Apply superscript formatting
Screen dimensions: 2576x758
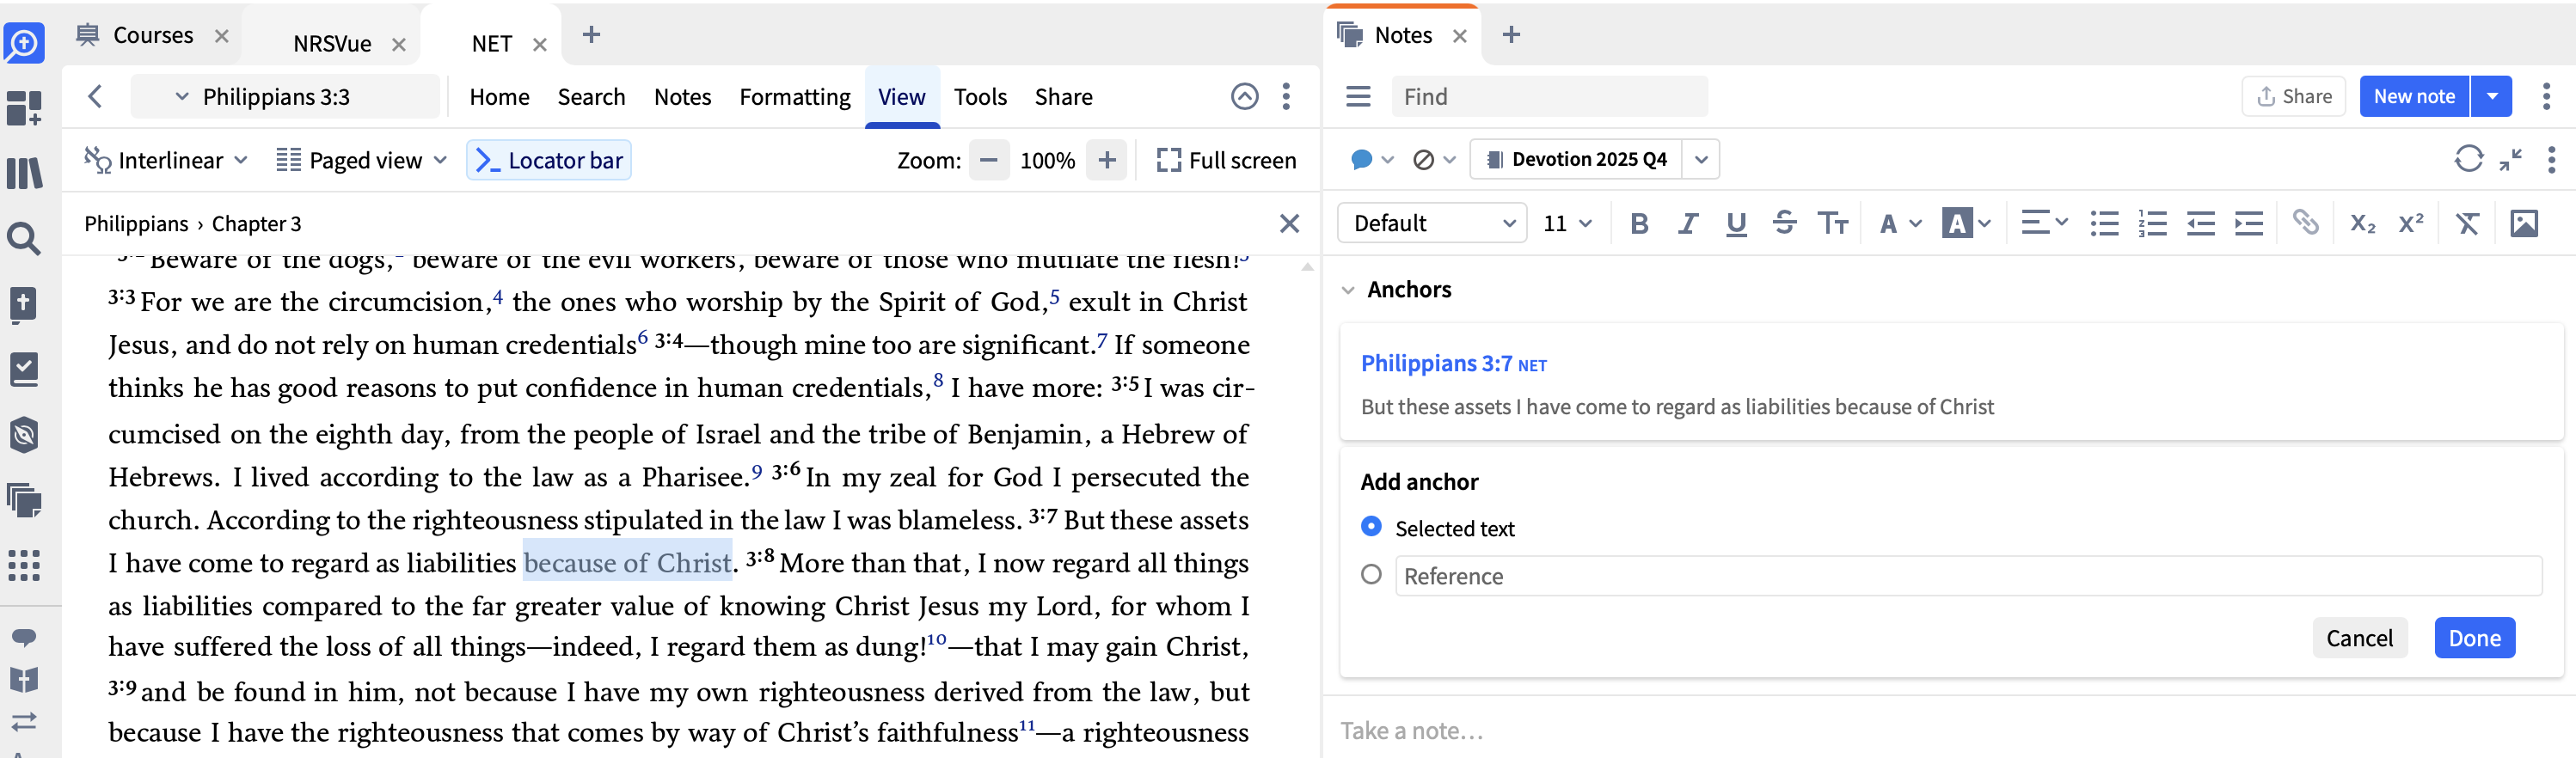(2410, 223)
